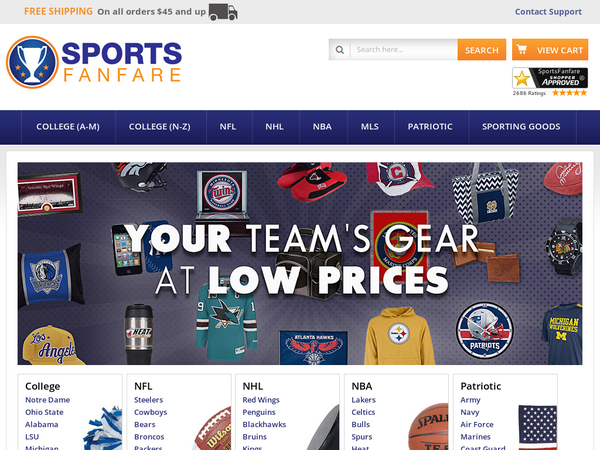The image size is (600, 450).
Task: Click the Wilson football image in the NFL card
Action: 211,429
